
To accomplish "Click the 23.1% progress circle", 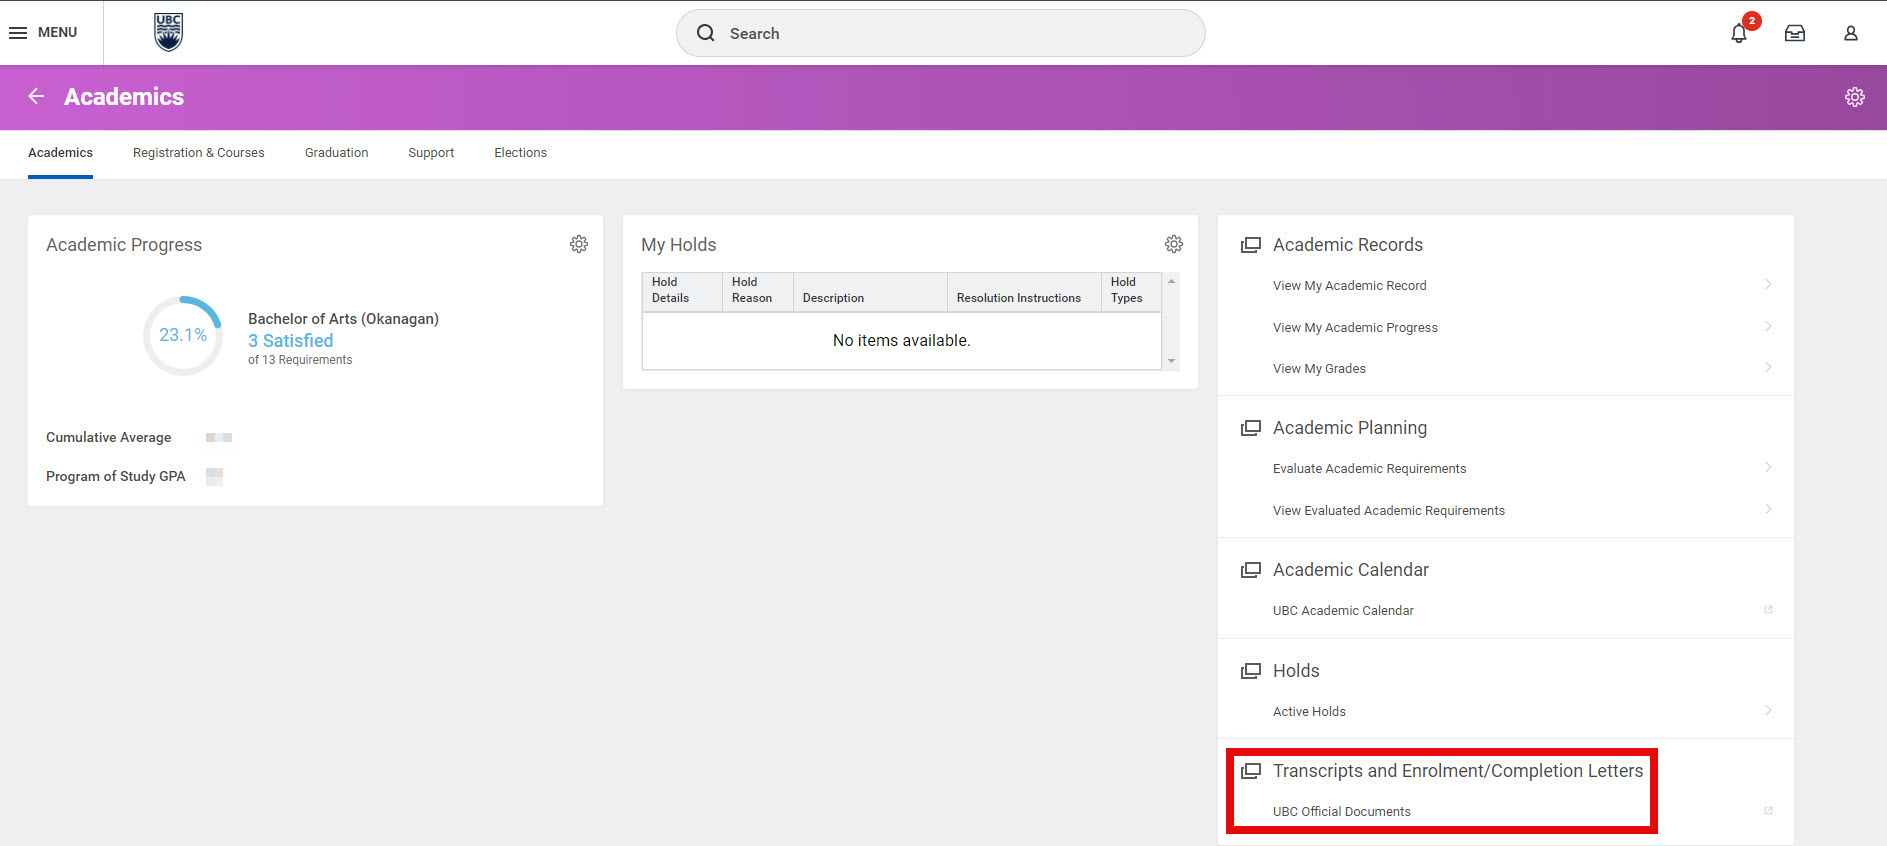I will (x=183, y=335).
